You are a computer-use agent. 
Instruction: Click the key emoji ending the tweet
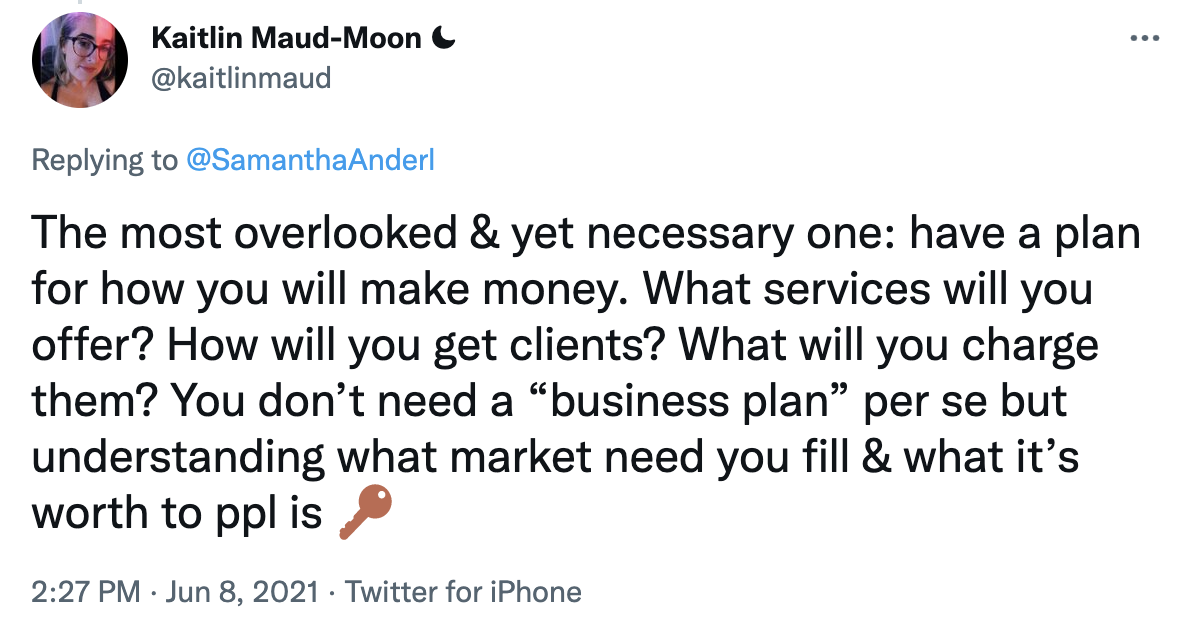(x=366, y=513)
